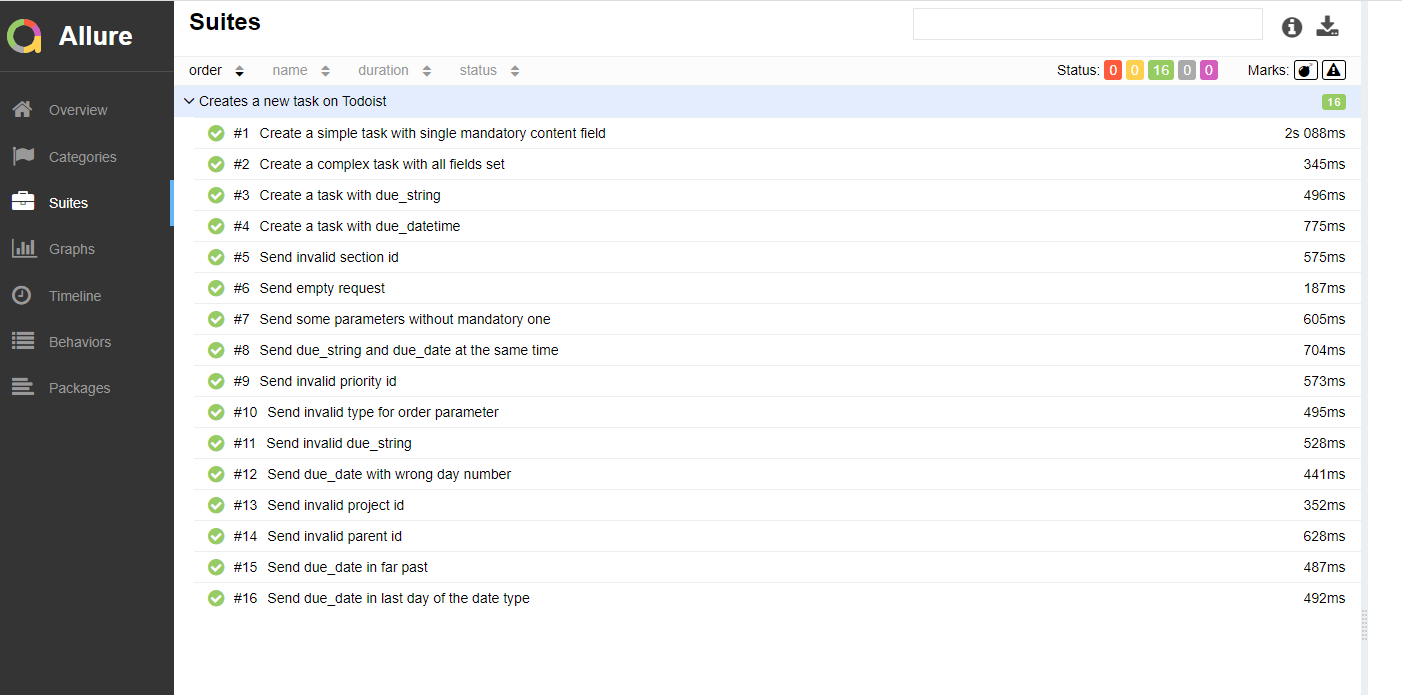Toggle the new-failed marks filter (warning icon)

point(1334,70)
